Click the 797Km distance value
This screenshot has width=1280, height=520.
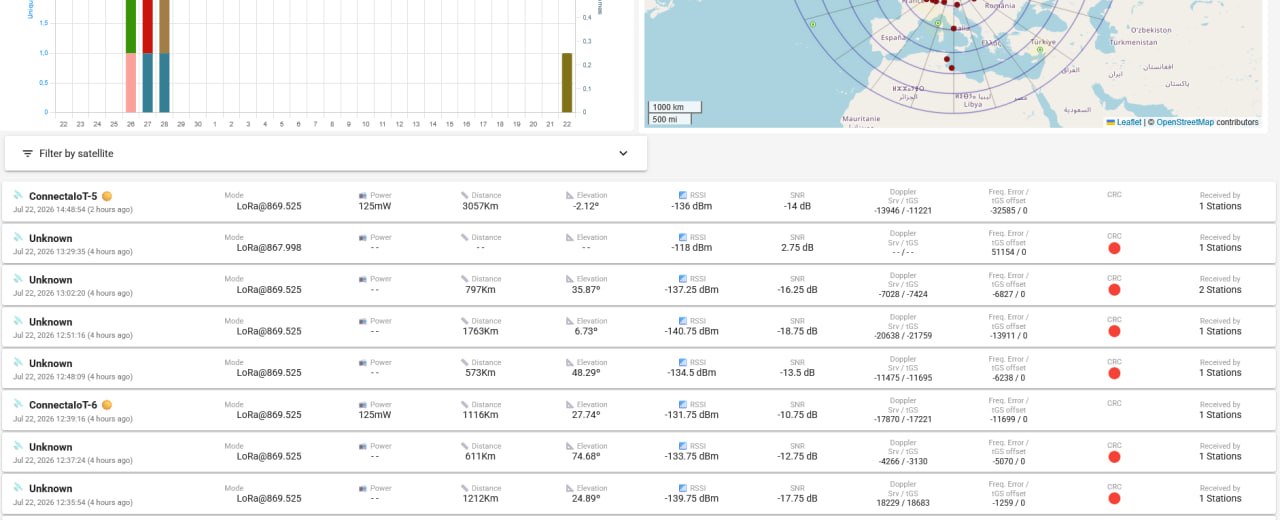[480, 290]
